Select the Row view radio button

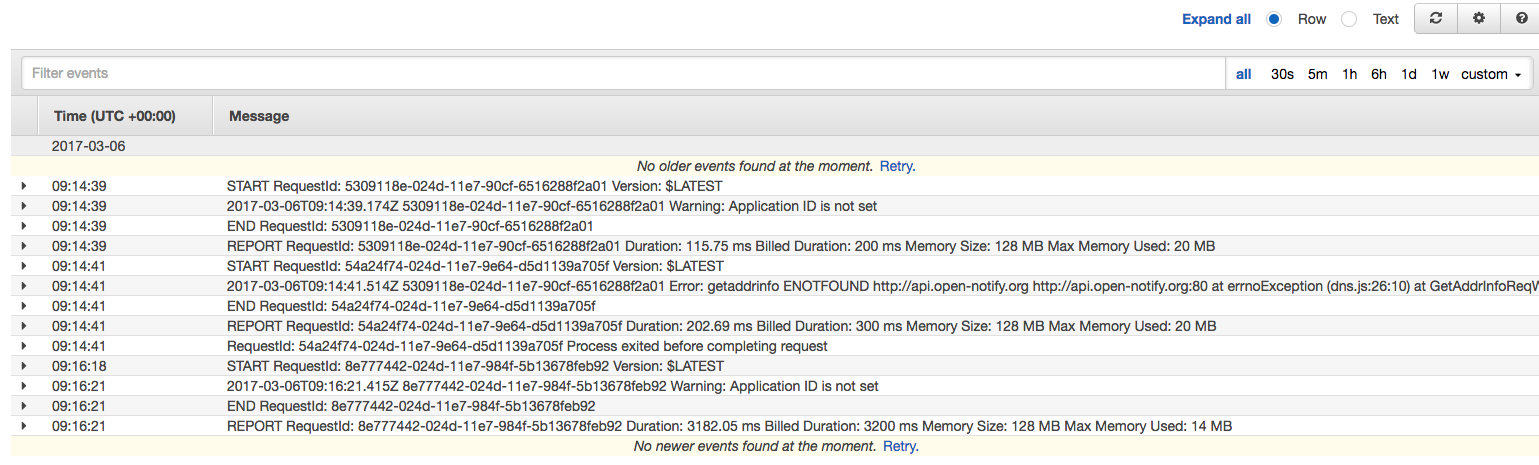pos(1274,19)
